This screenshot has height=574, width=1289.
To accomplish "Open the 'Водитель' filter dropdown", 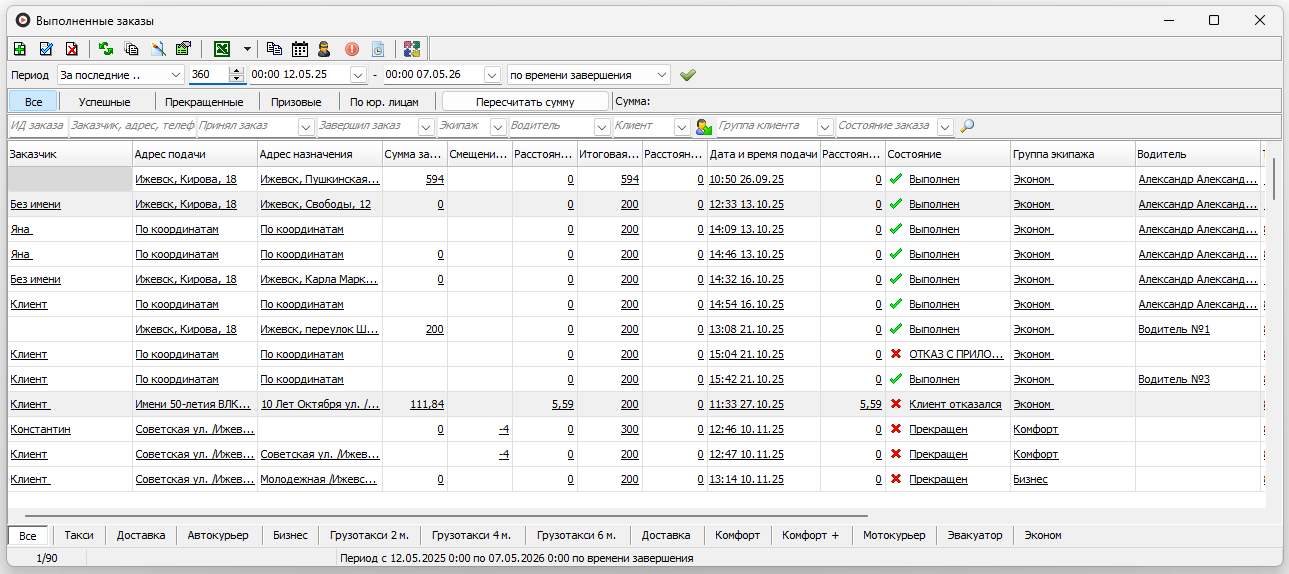I will point(602,126).
